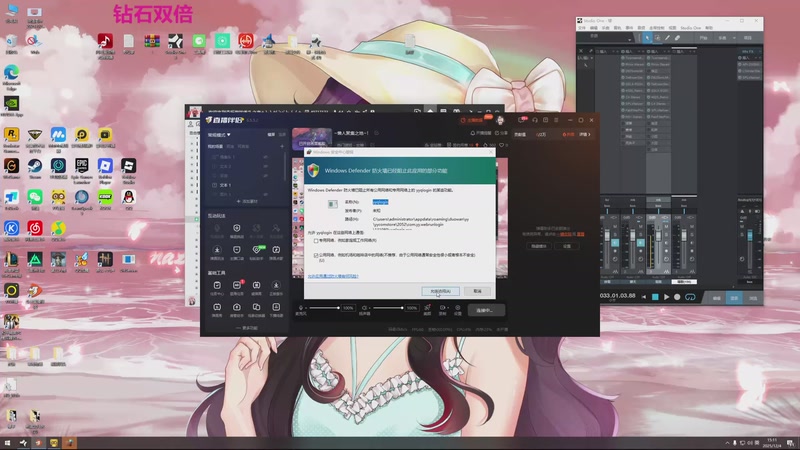The image size is (800, 450).
Task: Toggle the Record button in Studio One transport
Action: click(677, 297)
